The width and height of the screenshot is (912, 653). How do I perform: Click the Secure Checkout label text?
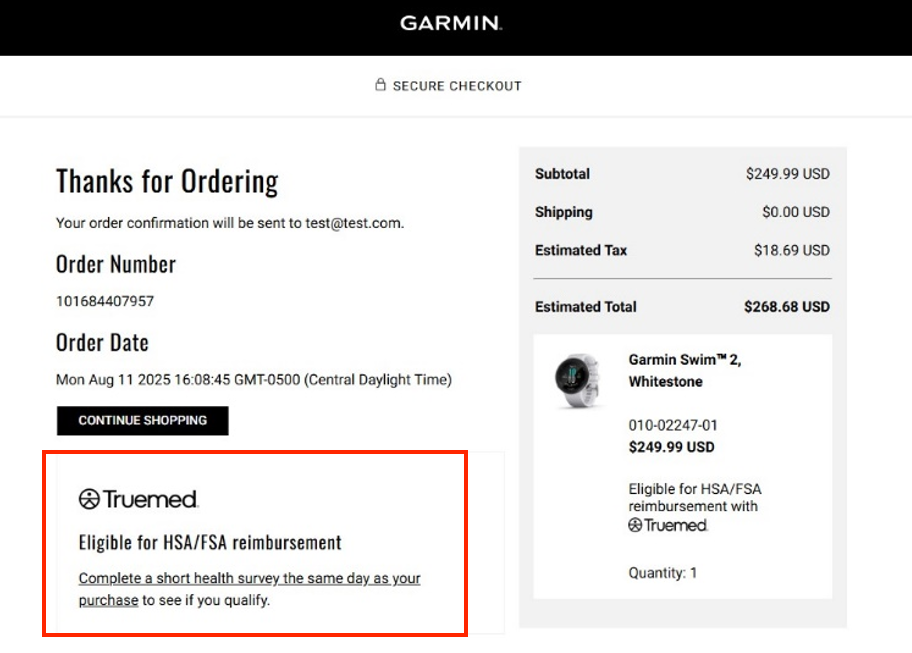(x=457, y=86)
